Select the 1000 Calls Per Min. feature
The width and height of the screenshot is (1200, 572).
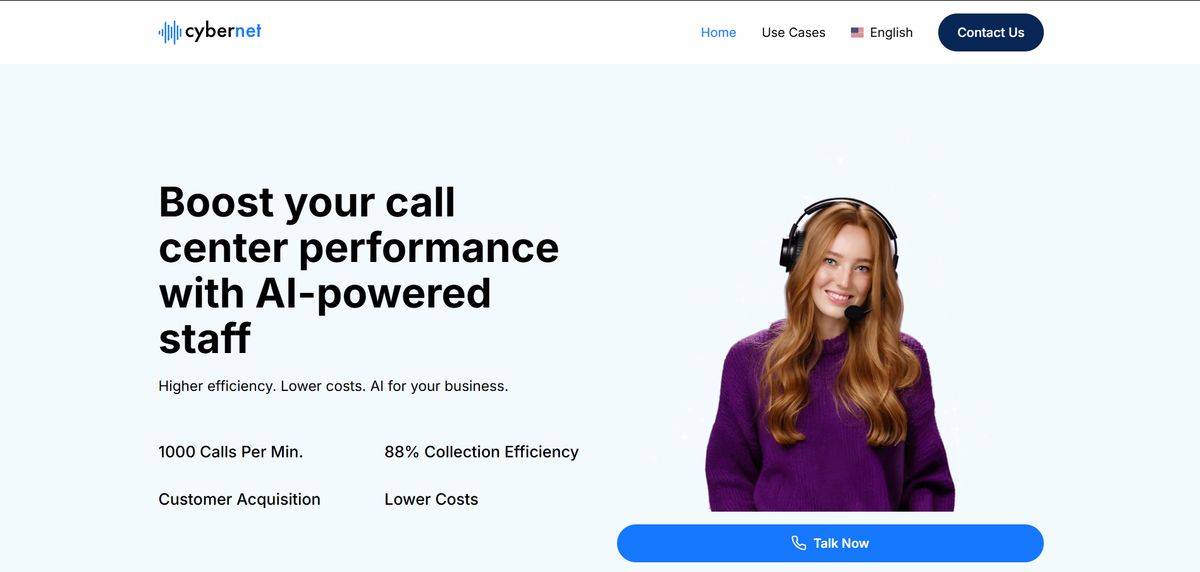[230, 452]
